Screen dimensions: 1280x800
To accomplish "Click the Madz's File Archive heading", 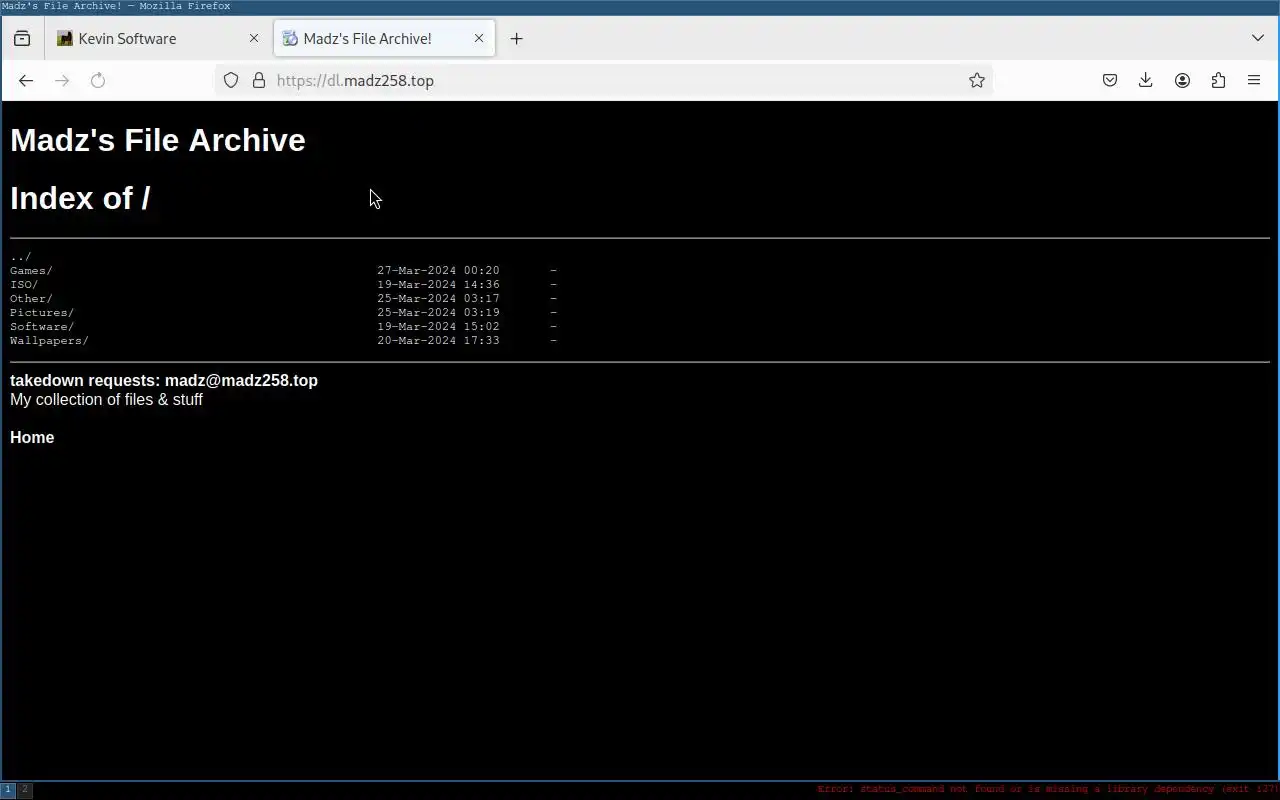I will click(x=158, y=140).
